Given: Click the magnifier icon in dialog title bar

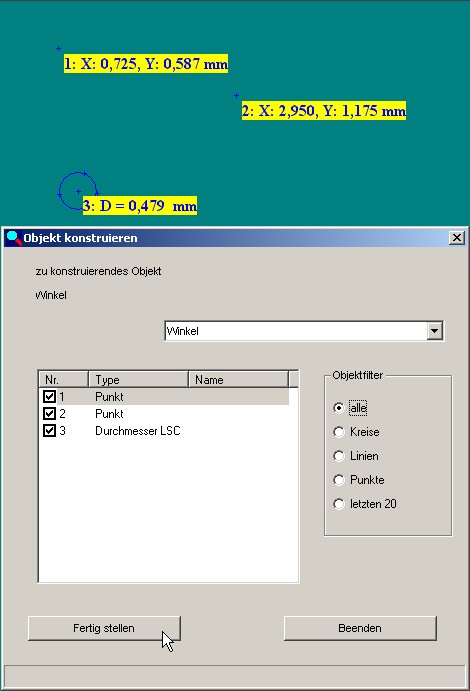Looking at the screenshot, I should coord(14,238).
